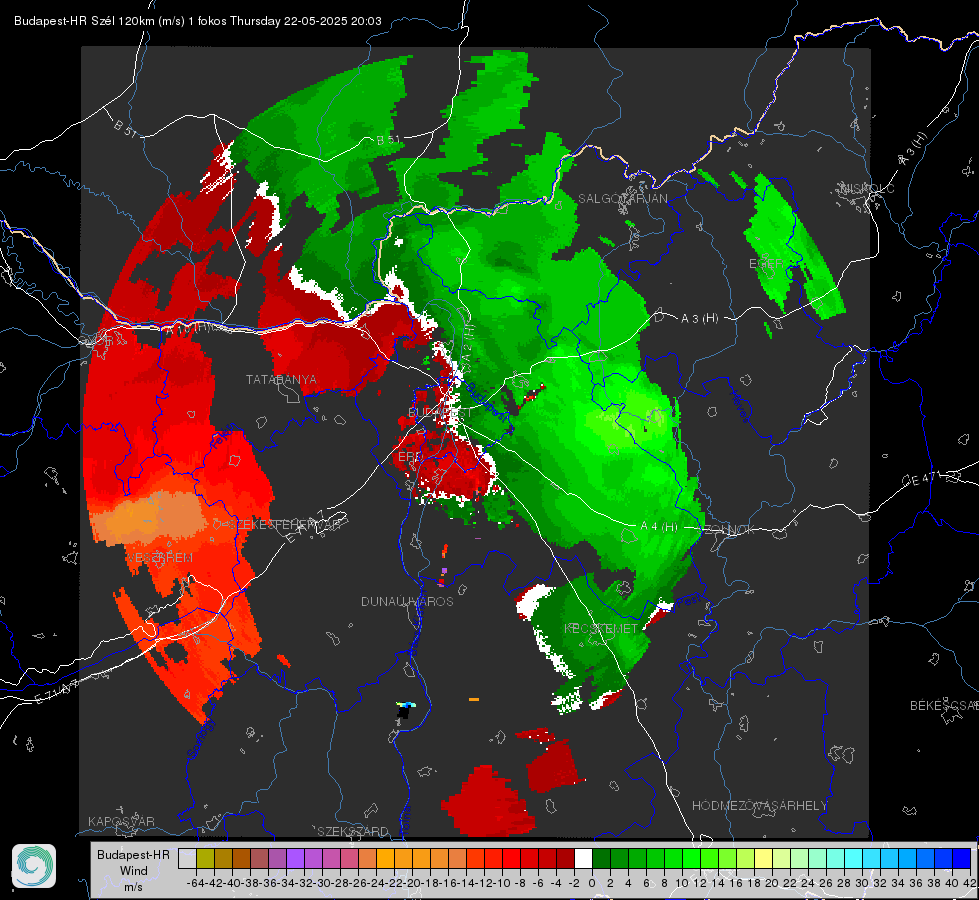The width and height of the screenshot is (979, 900).
Task: Click the blue 'Heves' county label
Action: (740, 405)
